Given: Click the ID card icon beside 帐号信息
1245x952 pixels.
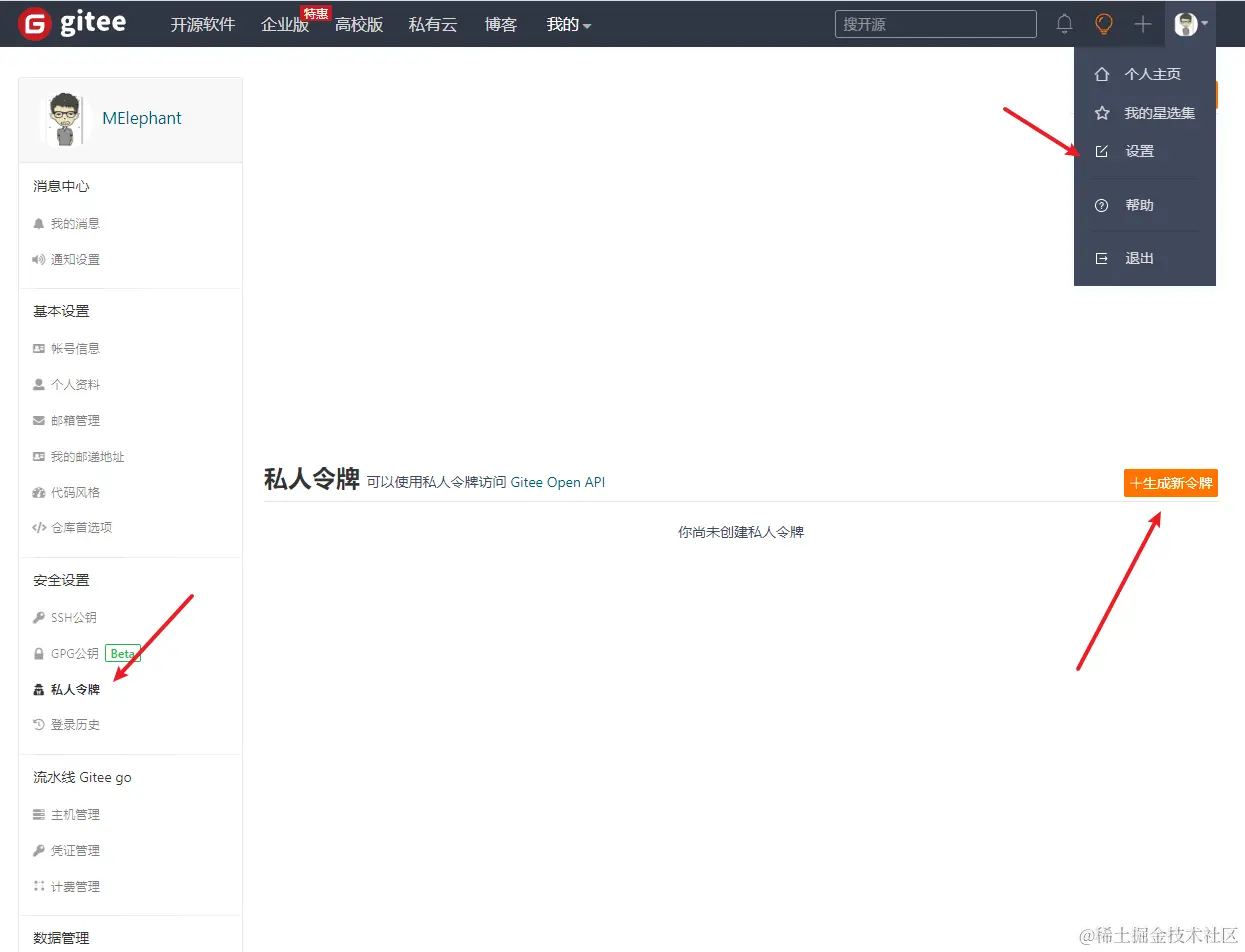Looking at the screenshot, I should pos(39,349).
